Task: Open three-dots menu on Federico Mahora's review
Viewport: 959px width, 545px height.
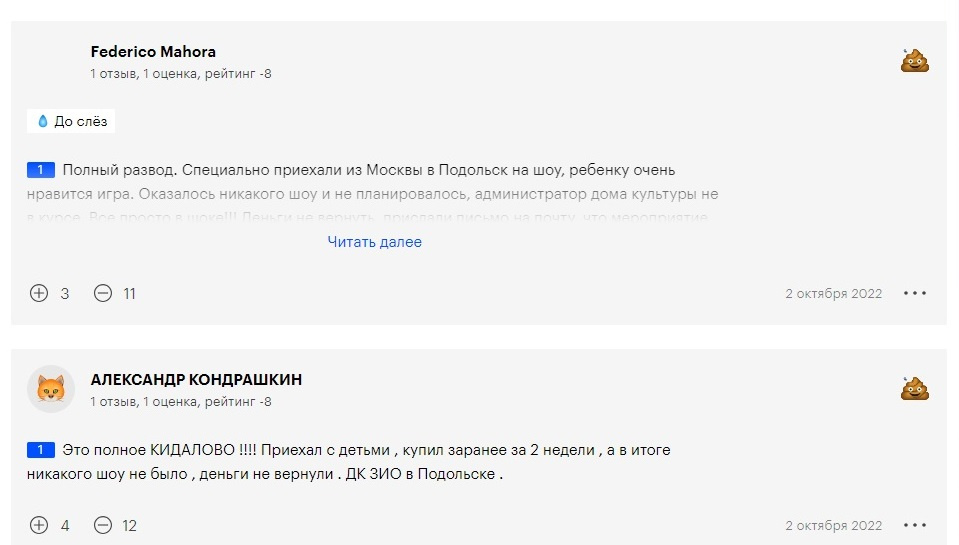Action: click(x=914, y=293)
